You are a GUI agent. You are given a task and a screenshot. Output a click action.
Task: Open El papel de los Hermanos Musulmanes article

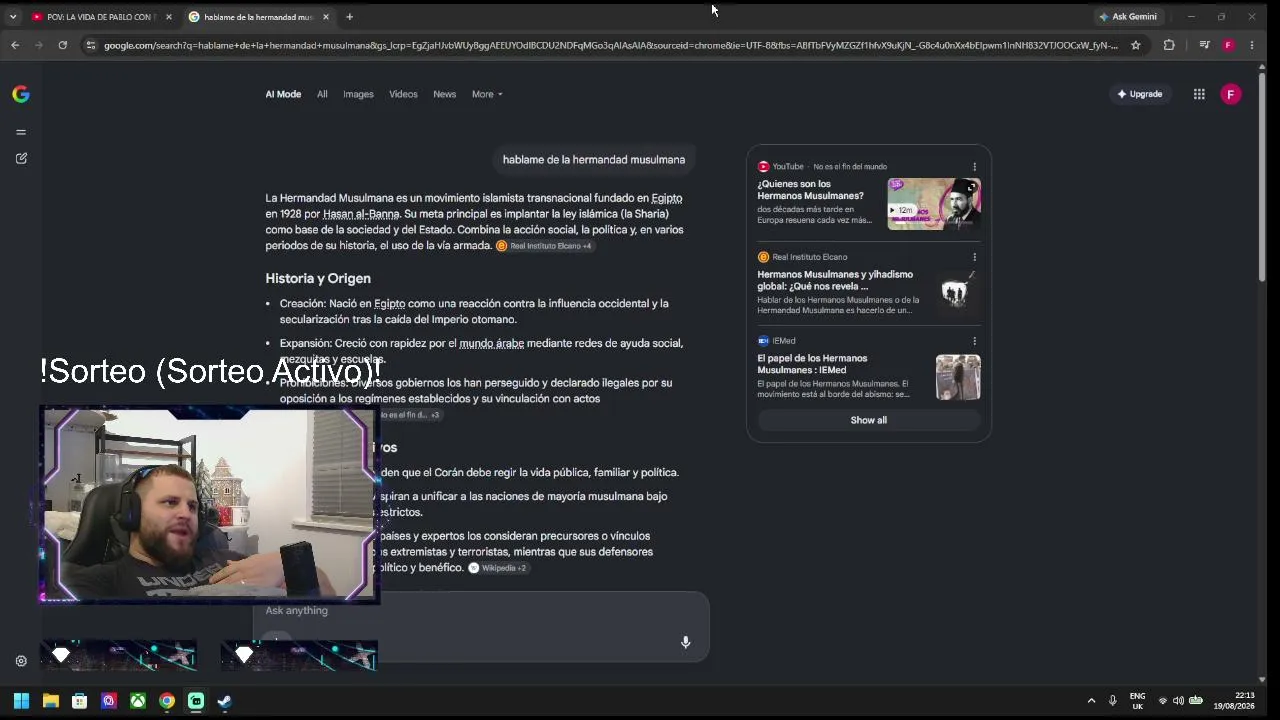pyautogui.click(x=812, y=364)
